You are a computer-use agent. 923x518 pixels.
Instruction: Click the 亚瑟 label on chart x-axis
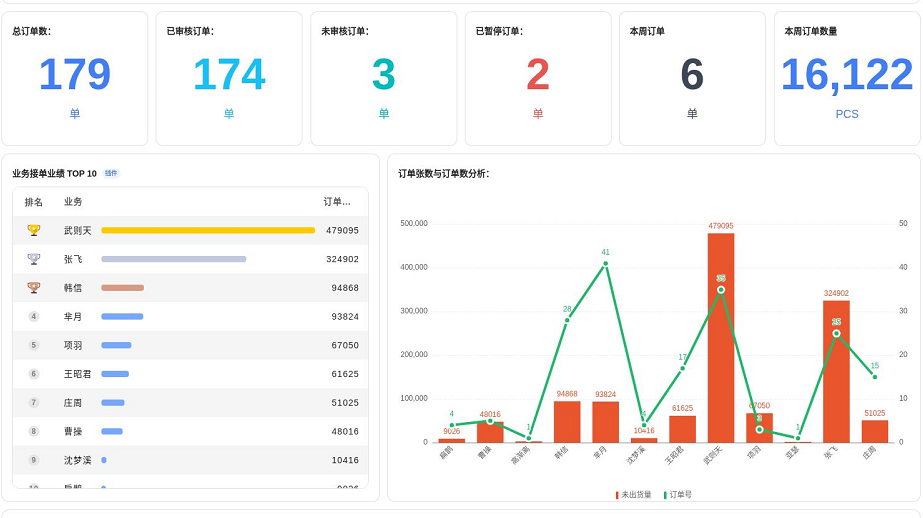coord(792,452)
